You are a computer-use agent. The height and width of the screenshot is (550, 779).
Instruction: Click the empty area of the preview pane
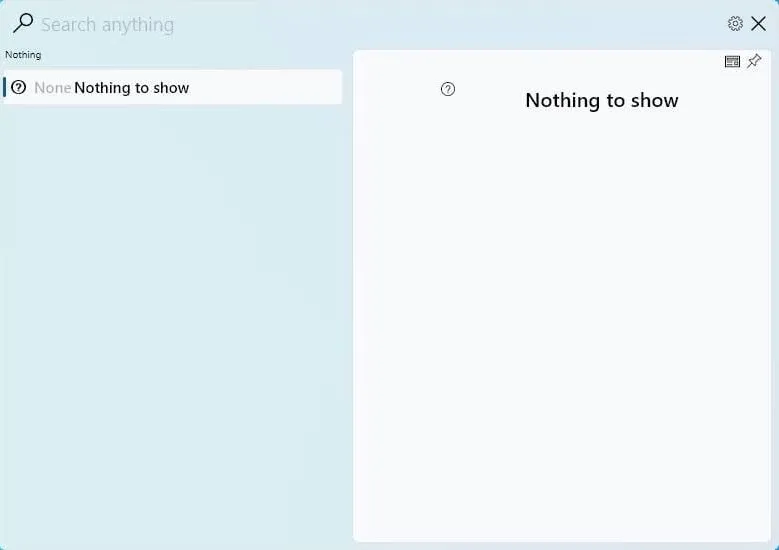560,320
